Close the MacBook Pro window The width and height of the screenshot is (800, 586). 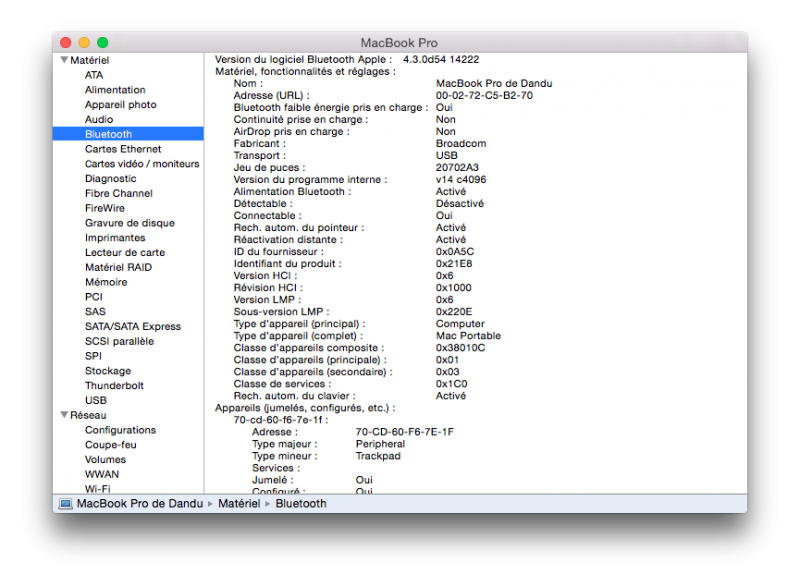(66, 43)
